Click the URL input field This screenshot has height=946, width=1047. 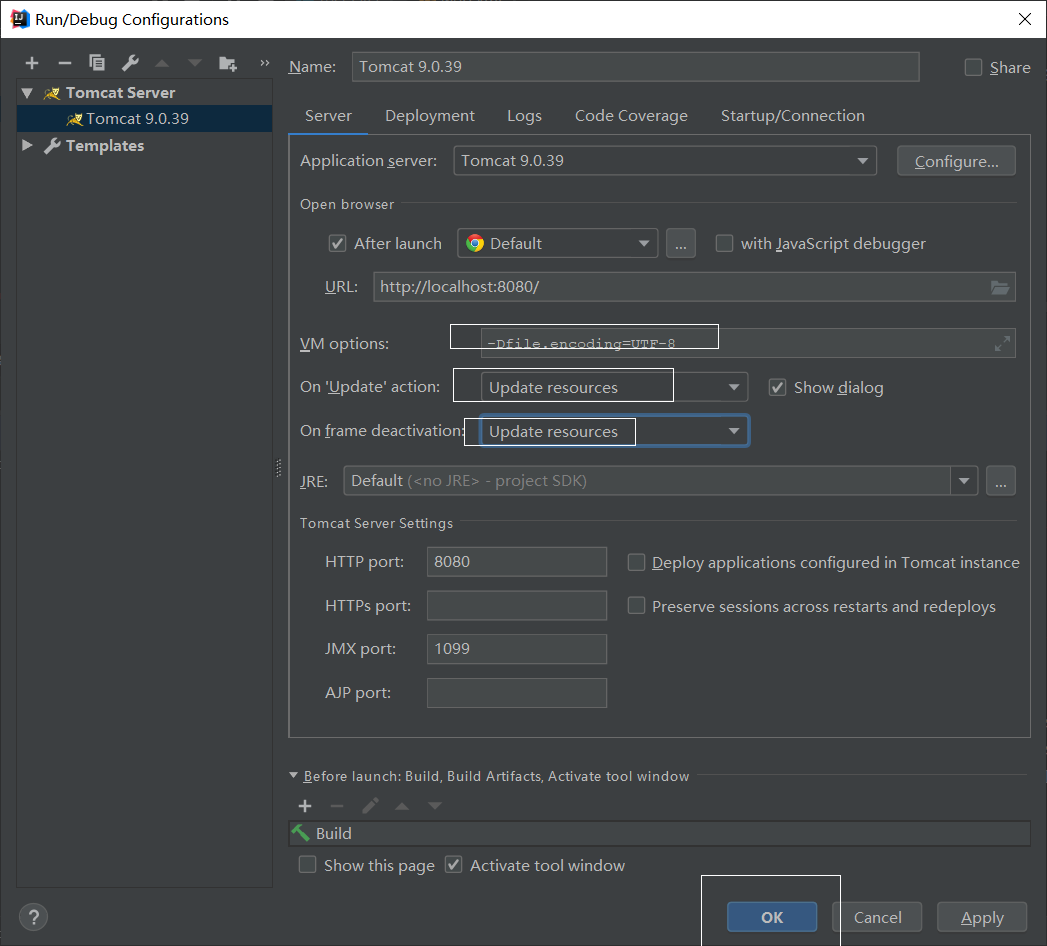click(694, 287)
